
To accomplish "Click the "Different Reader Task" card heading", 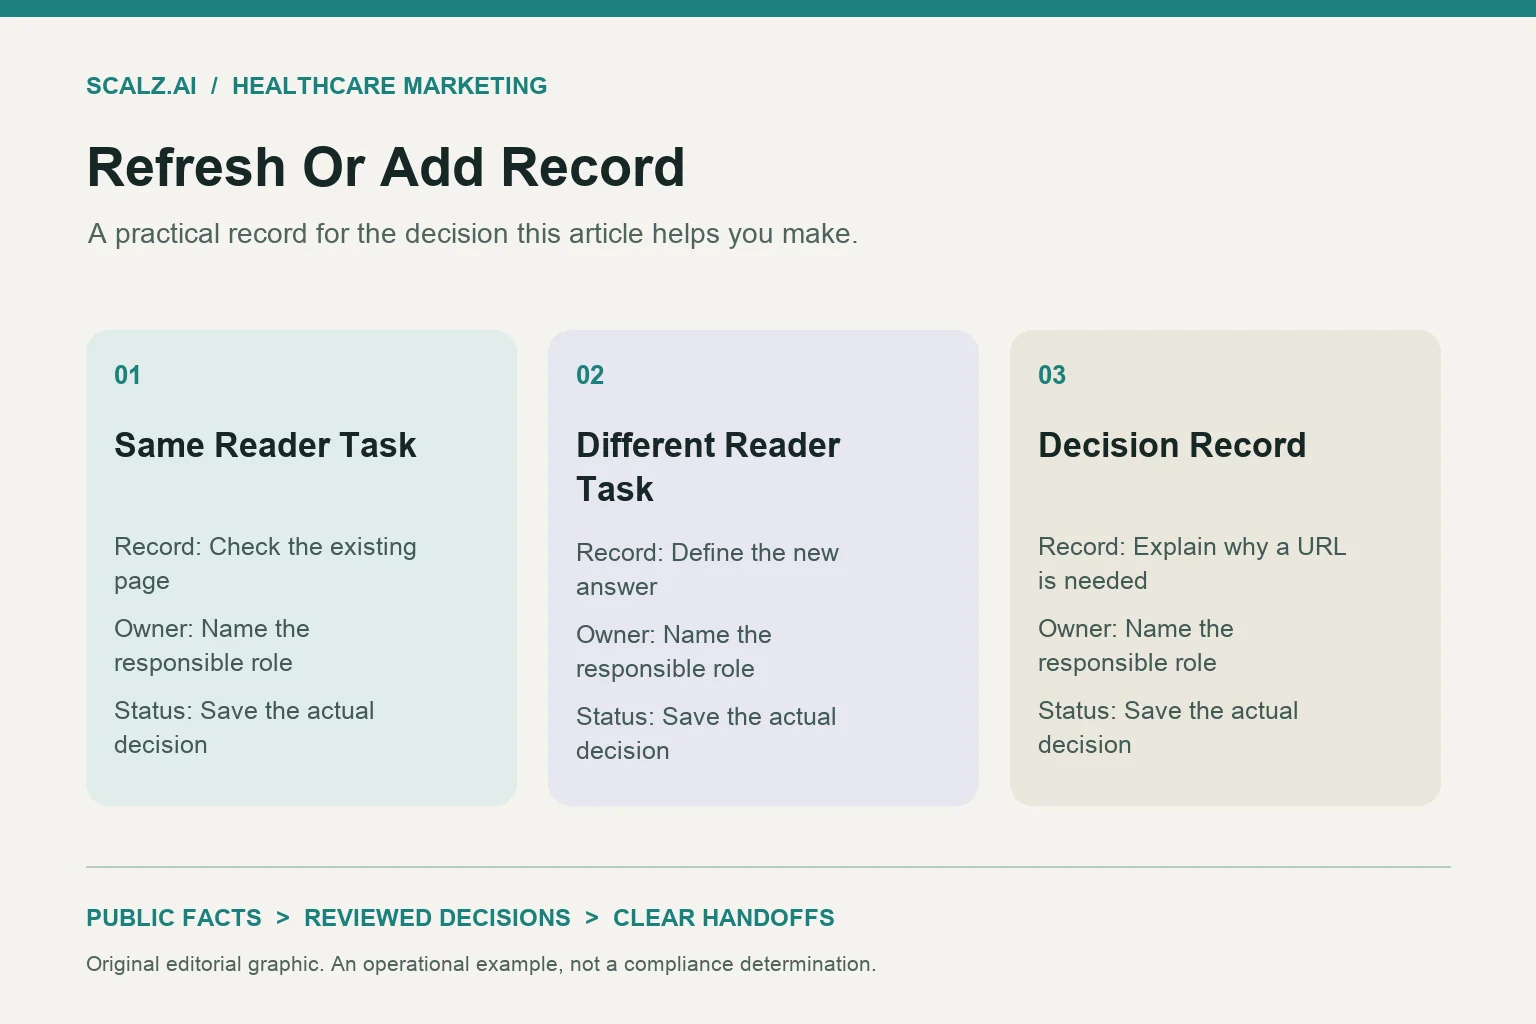I will 708,467.
